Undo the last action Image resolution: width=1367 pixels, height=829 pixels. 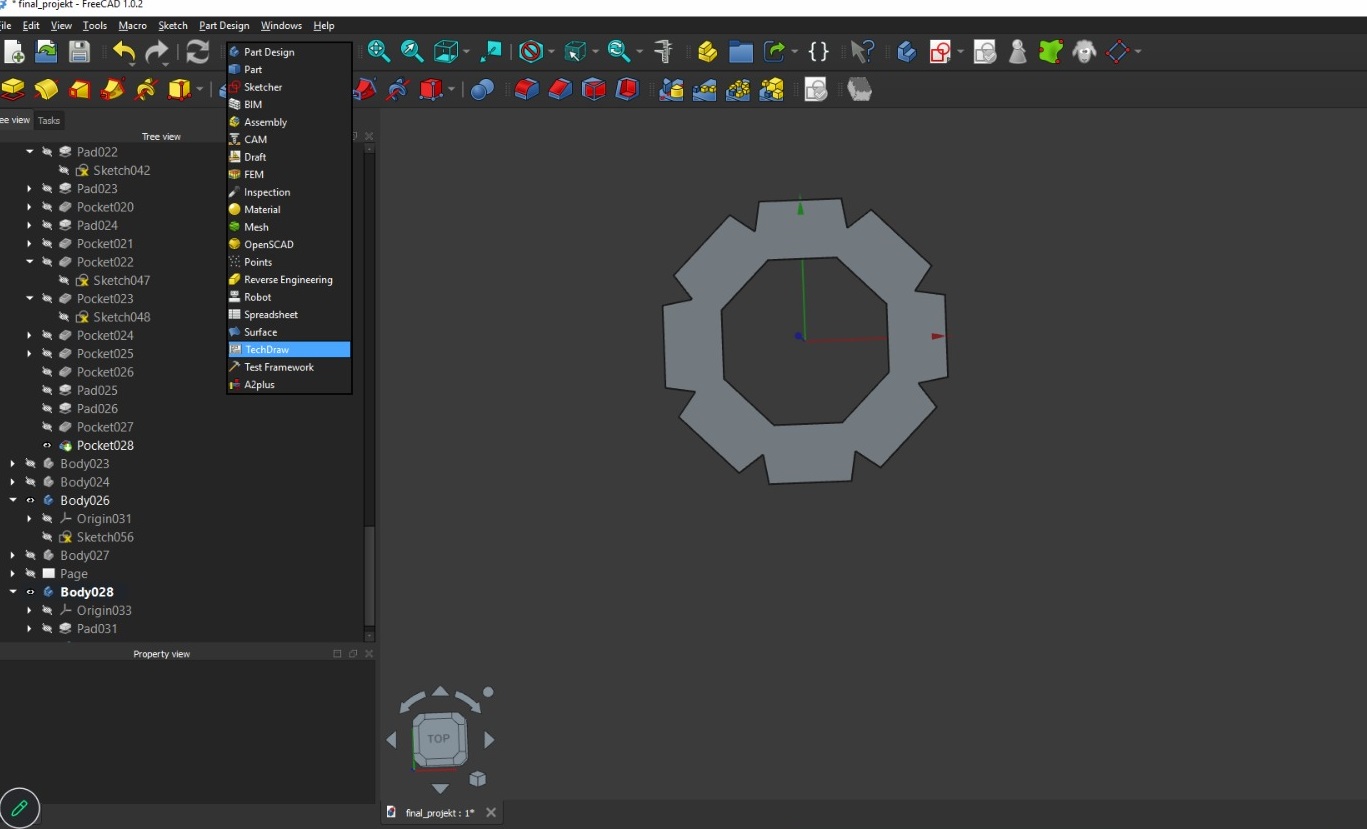pyautogui.click(x=124, y=52)
